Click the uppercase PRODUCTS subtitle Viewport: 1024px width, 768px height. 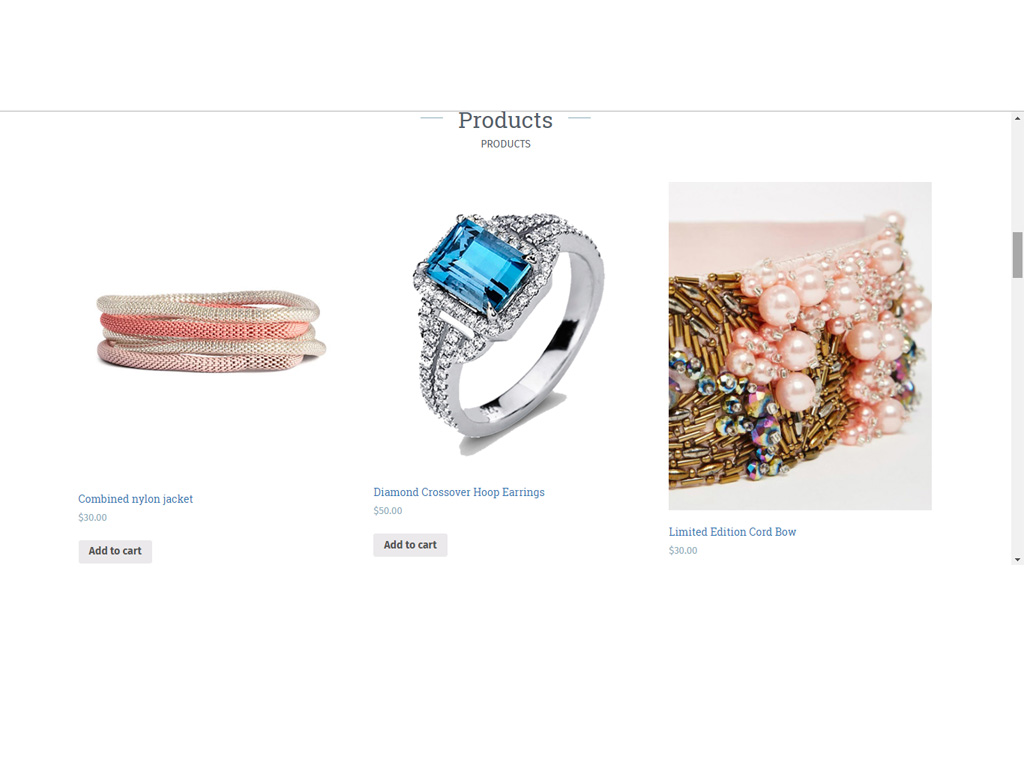point(505,144)
